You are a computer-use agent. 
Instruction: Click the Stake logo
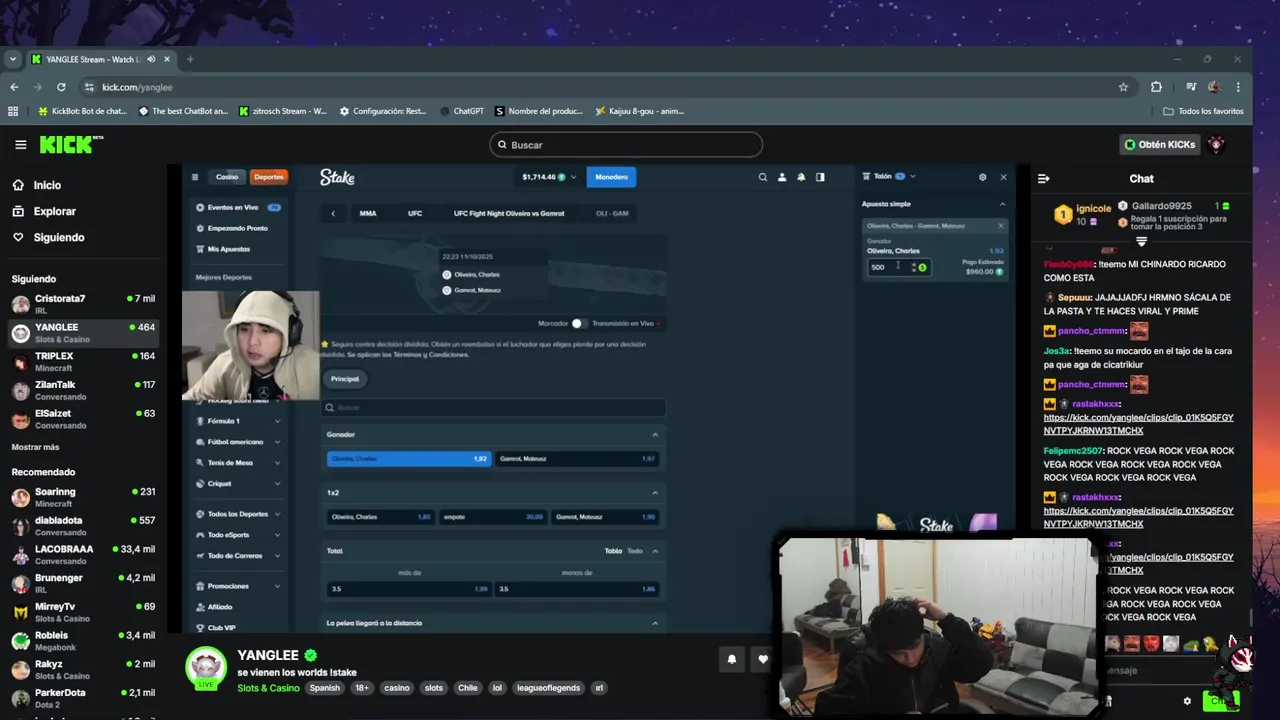pyautogui.click(x=337, y=177)
